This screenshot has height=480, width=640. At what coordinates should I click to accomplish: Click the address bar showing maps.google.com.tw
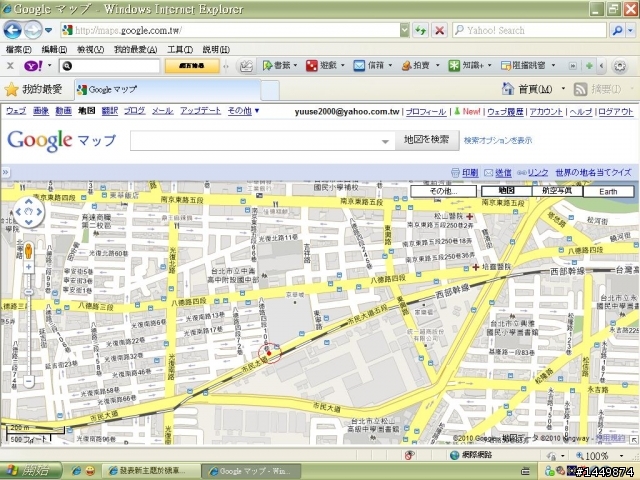point(231,30)
